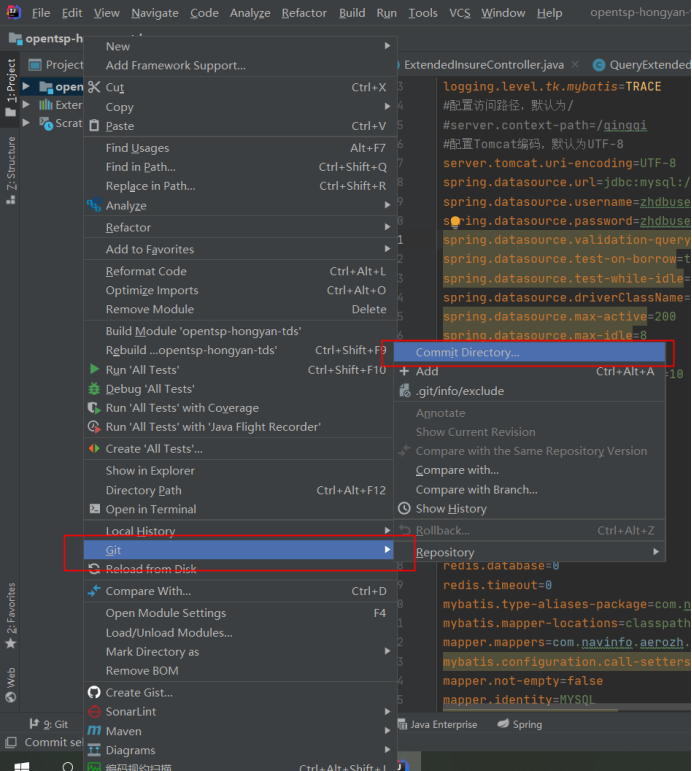Click the GitHub Create Gist icon
The width and height of the screenshot is (692, 771).
(x=94, y=692)
